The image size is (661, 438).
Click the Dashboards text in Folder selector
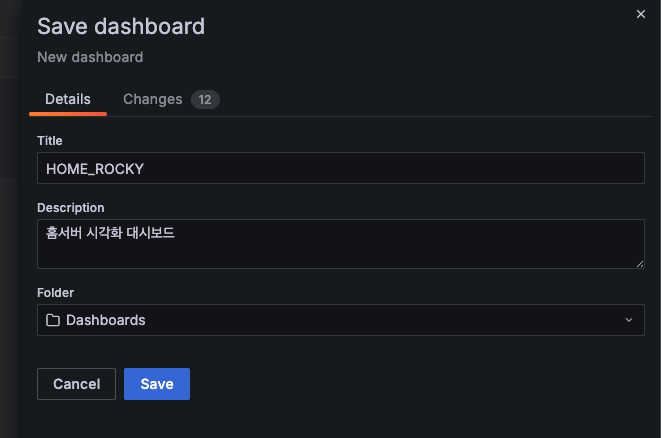tap(106, 320)
